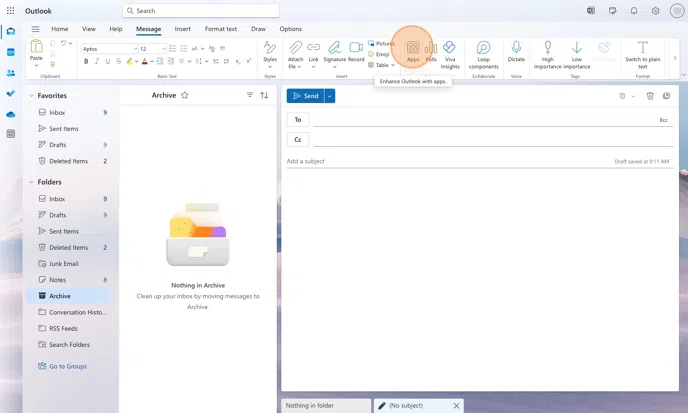
Task: Open the Apps add-ins button
Action: click(413, 51)
